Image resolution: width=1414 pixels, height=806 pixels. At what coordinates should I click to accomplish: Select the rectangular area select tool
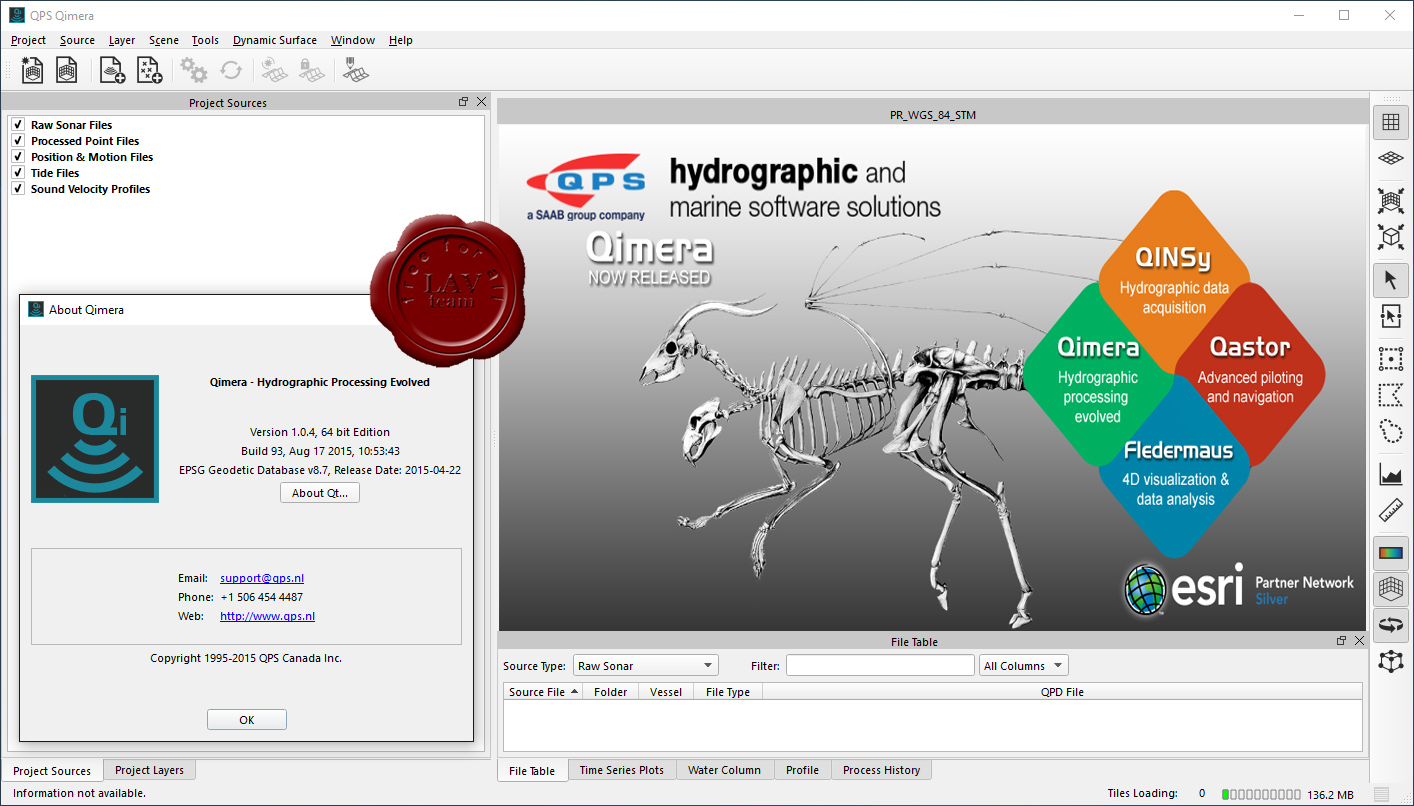click(x=1390, y=359)
